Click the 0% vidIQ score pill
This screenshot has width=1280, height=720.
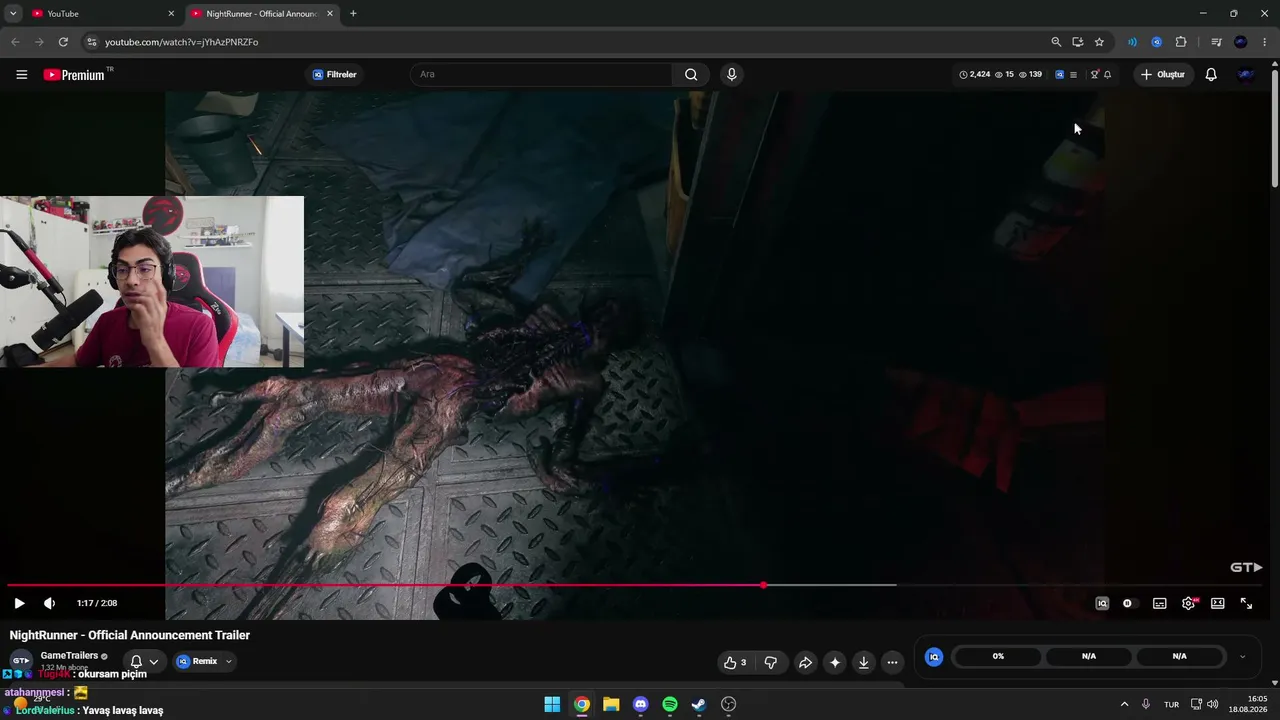pyautogui.click(x=998, y=657)
